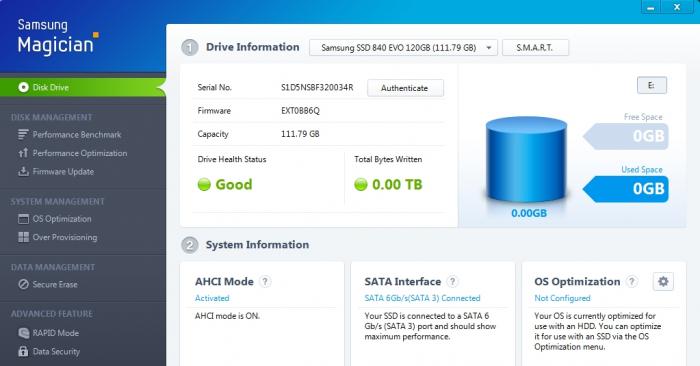Click the Samsung Magician logo
700x366 pixels.
[57, 37]
